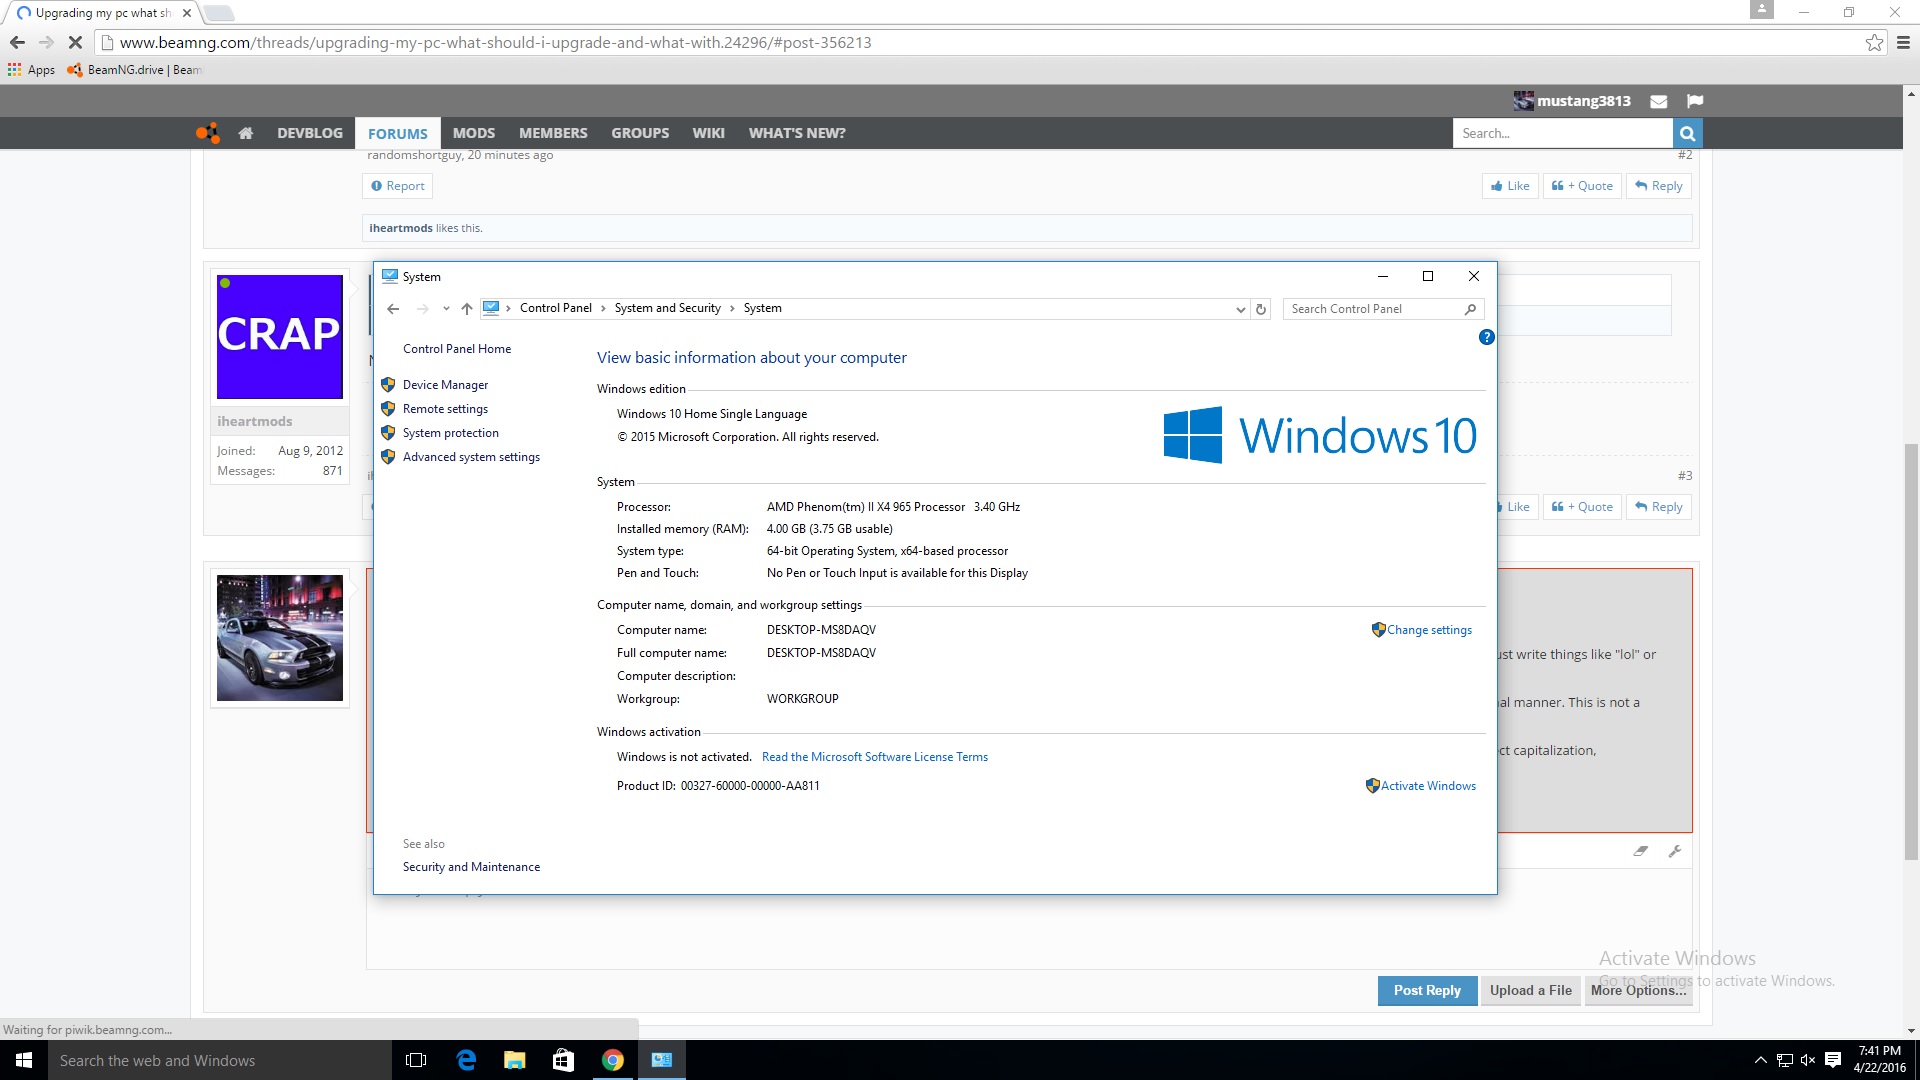Go up one level in Control Panel
This screenshot has width=1920, height=1080.
(x=466, y=309)
